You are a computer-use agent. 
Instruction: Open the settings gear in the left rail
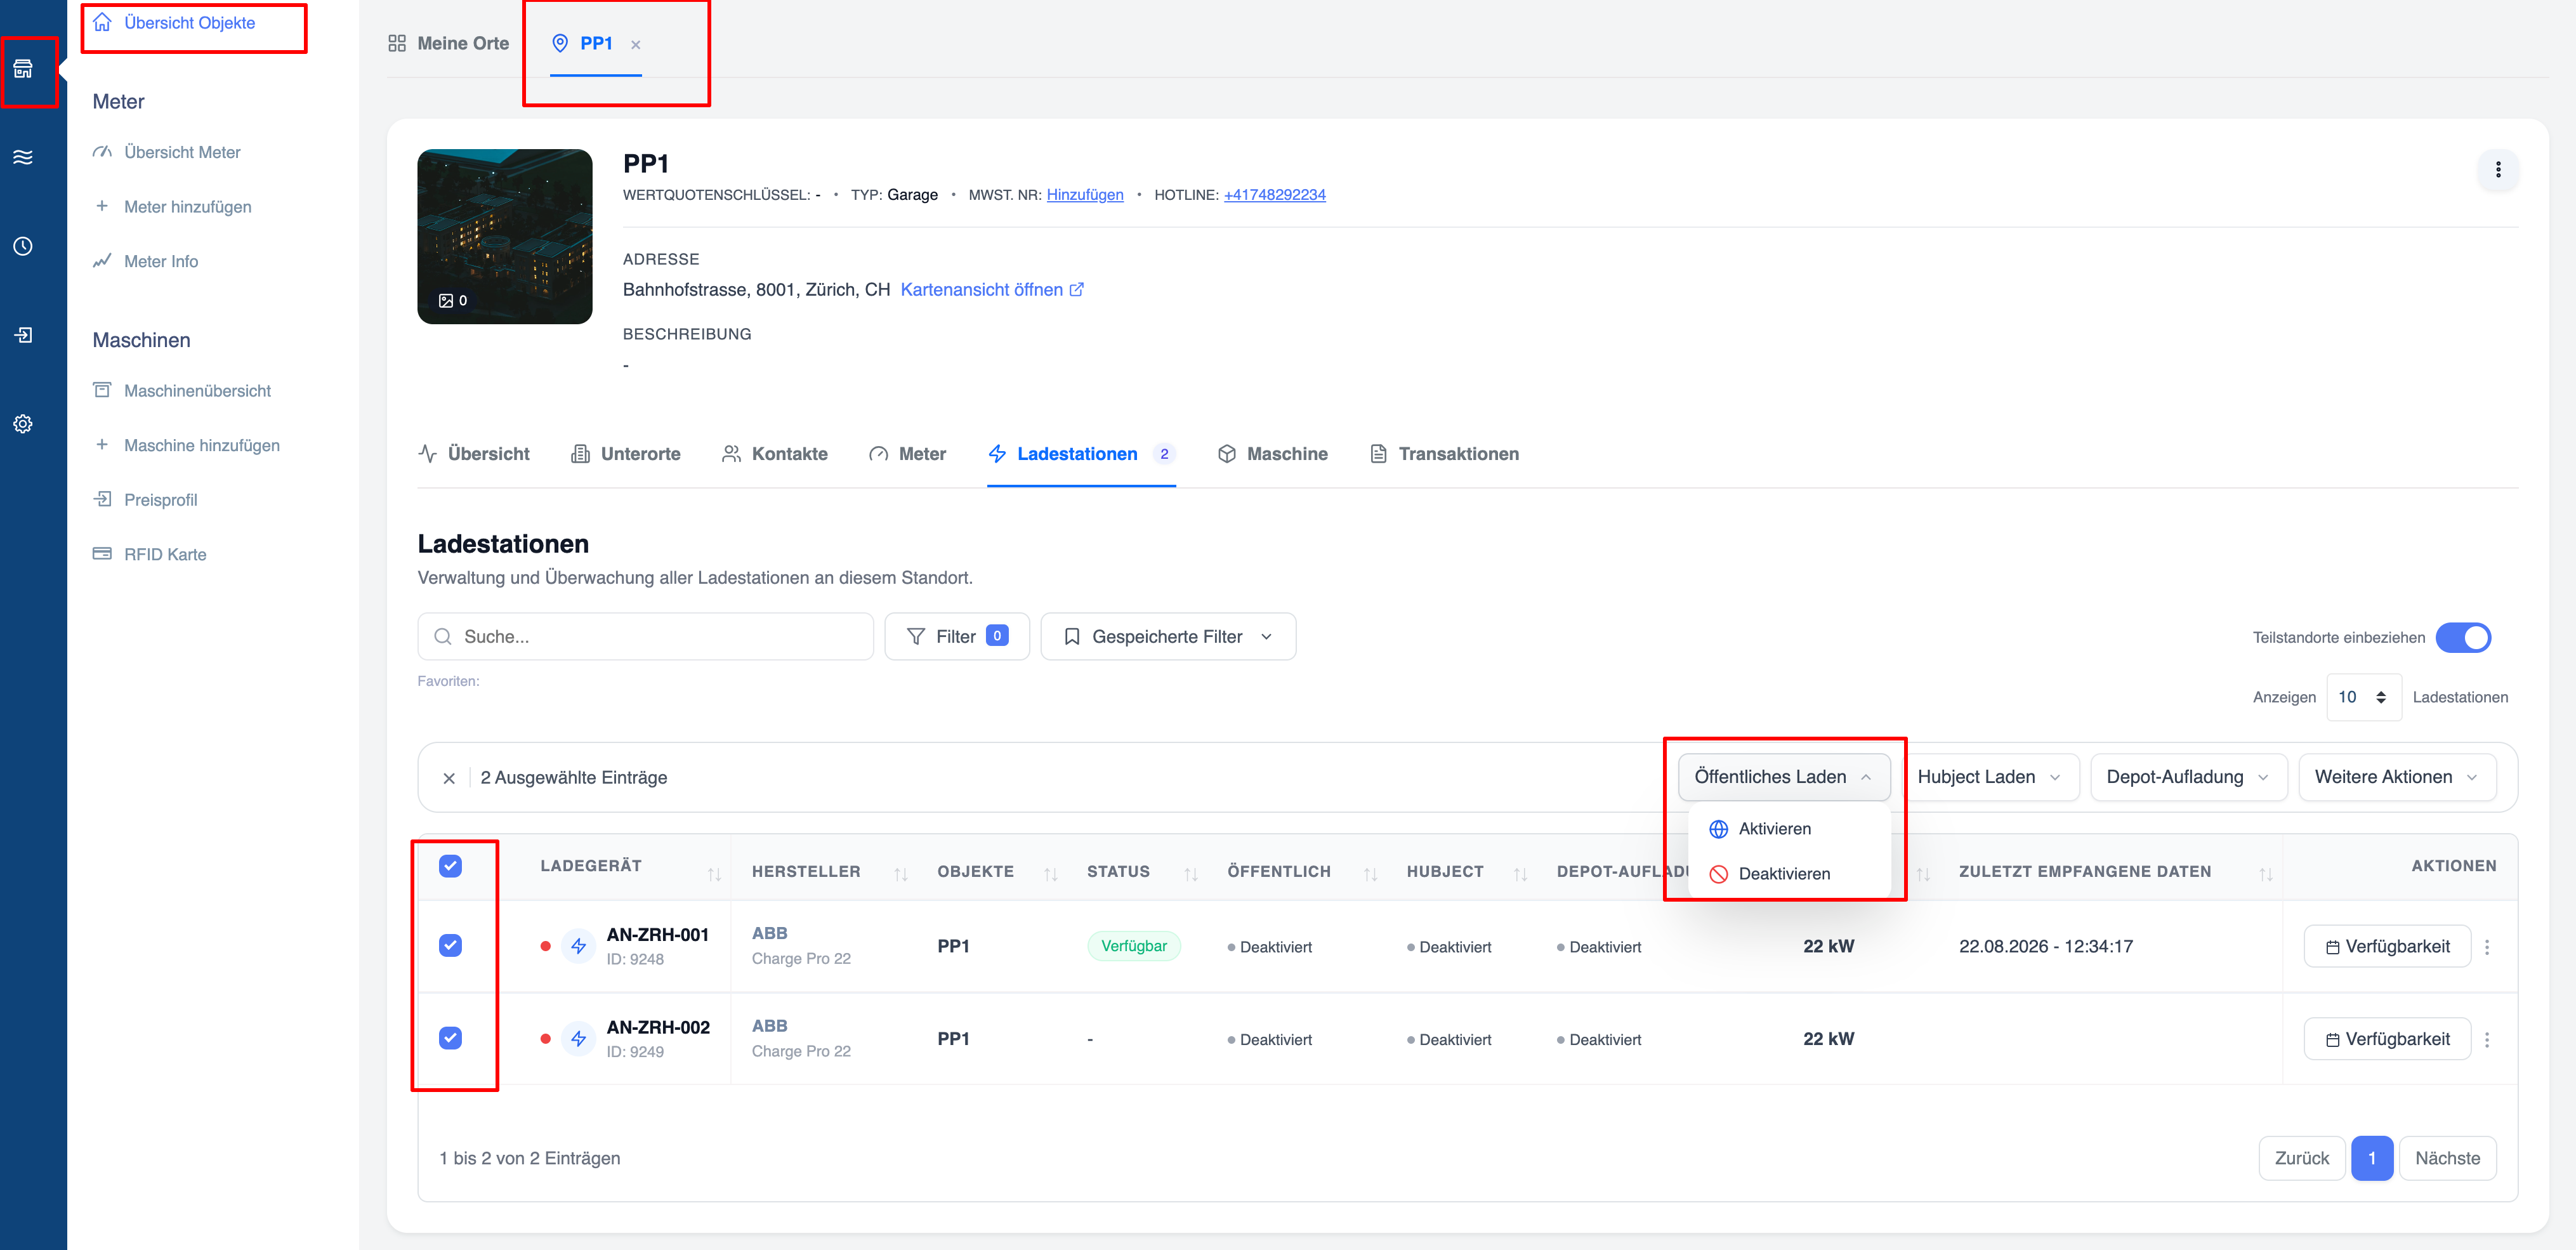pos(23,424)
